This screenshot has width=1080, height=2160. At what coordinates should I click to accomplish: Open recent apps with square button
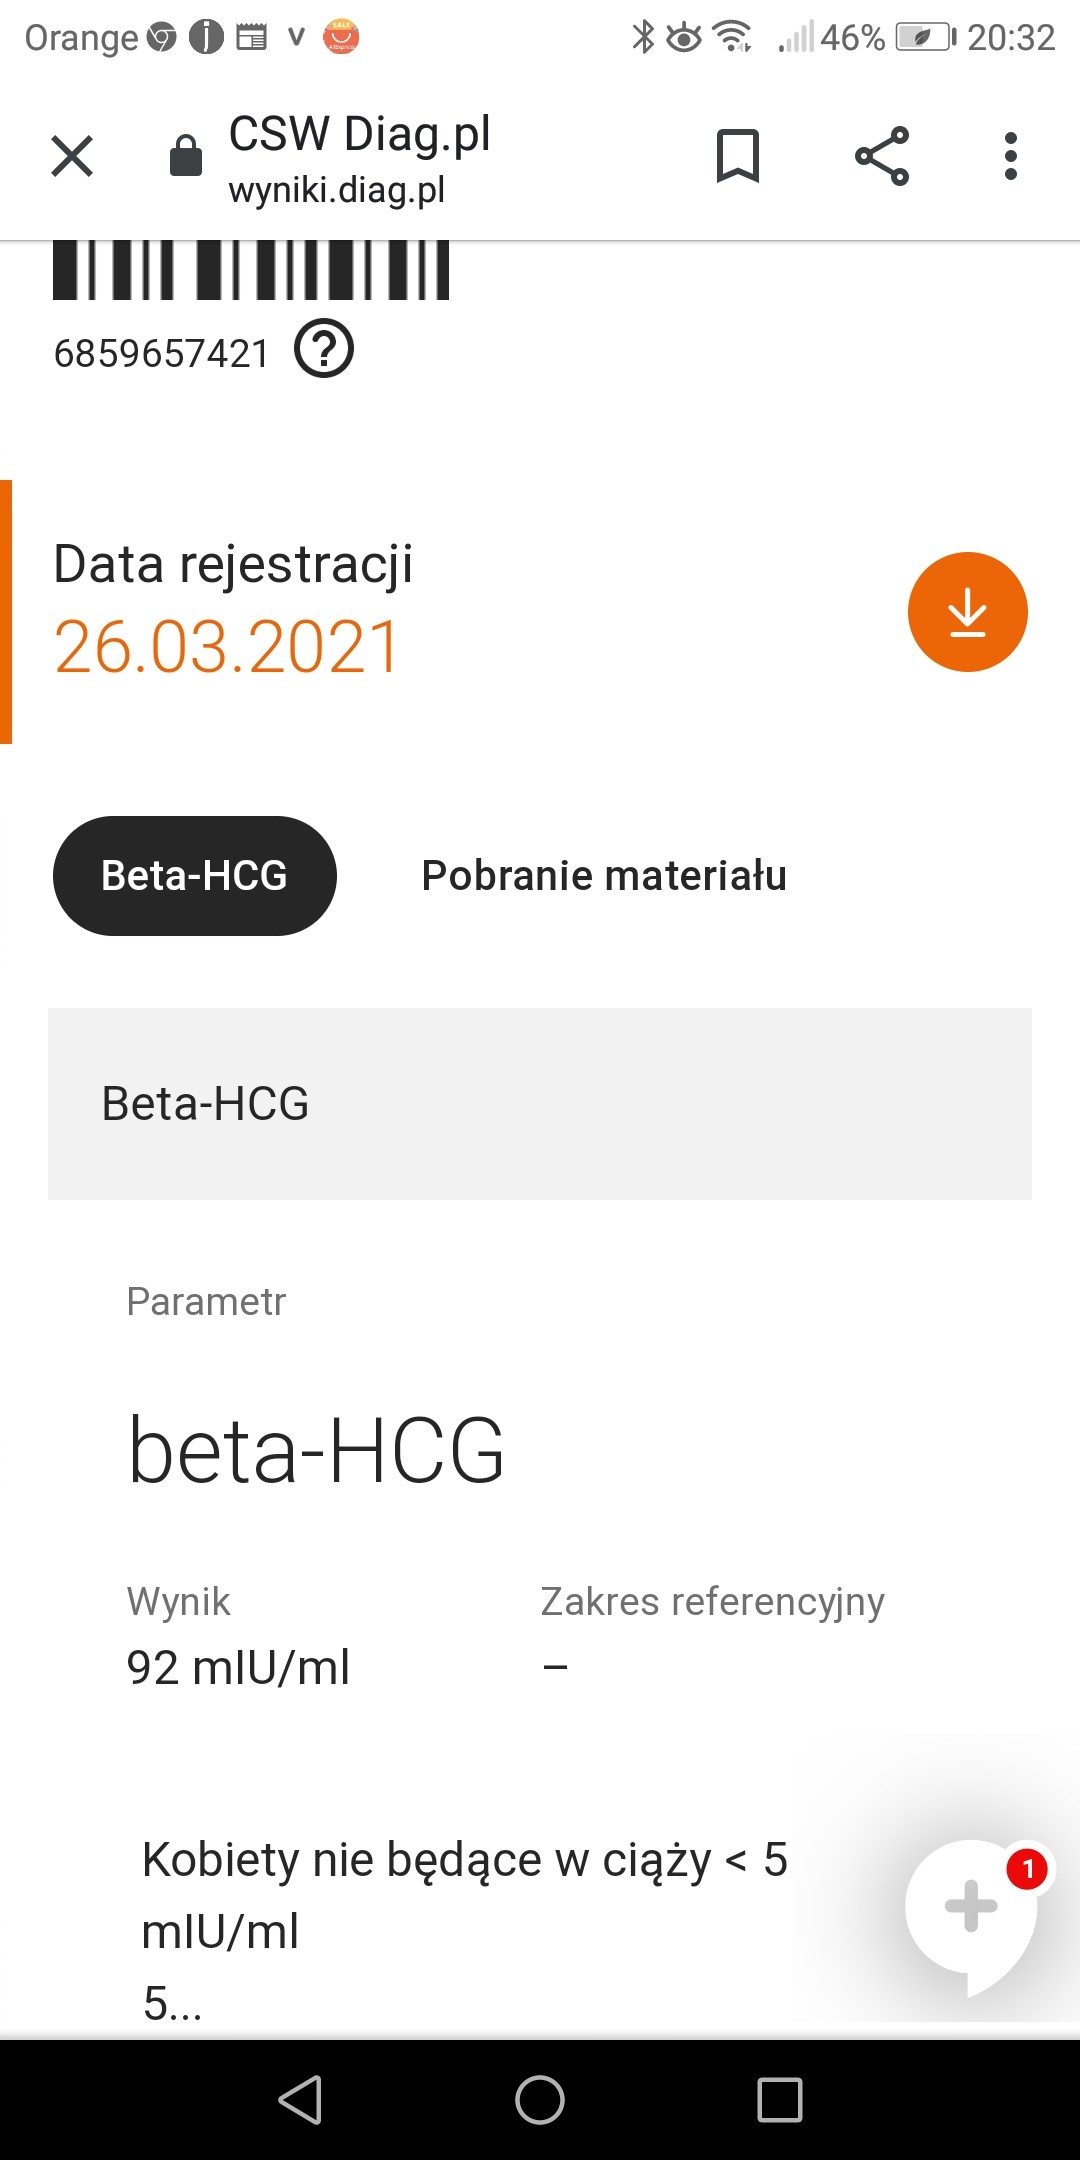click(x=780, y=2099)
